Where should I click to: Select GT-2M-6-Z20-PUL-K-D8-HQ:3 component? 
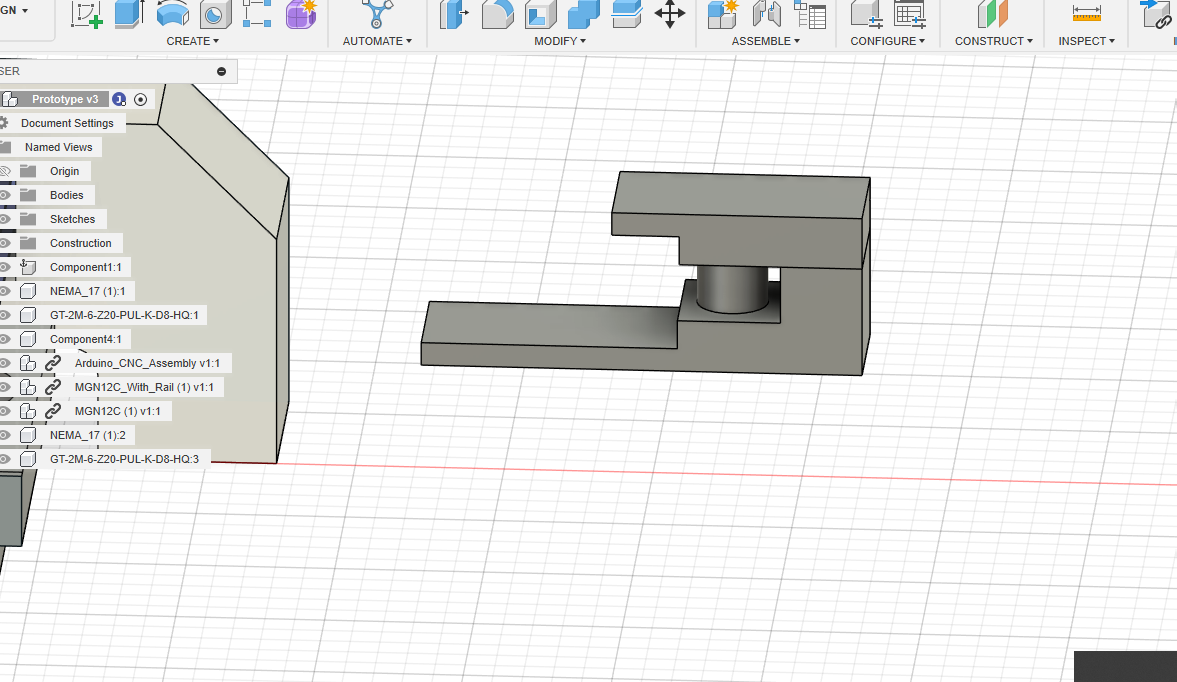pyautogui.click(x=124, y=459)
